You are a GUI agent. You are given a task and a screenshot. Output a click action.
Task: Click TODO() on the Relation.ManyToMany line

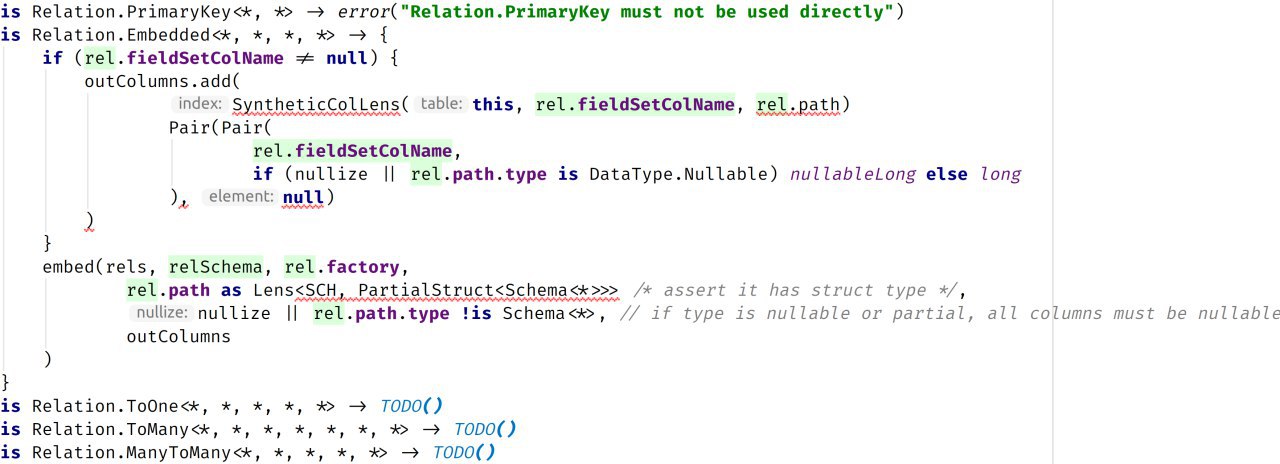pyautogui.click(x=463, y=452)
